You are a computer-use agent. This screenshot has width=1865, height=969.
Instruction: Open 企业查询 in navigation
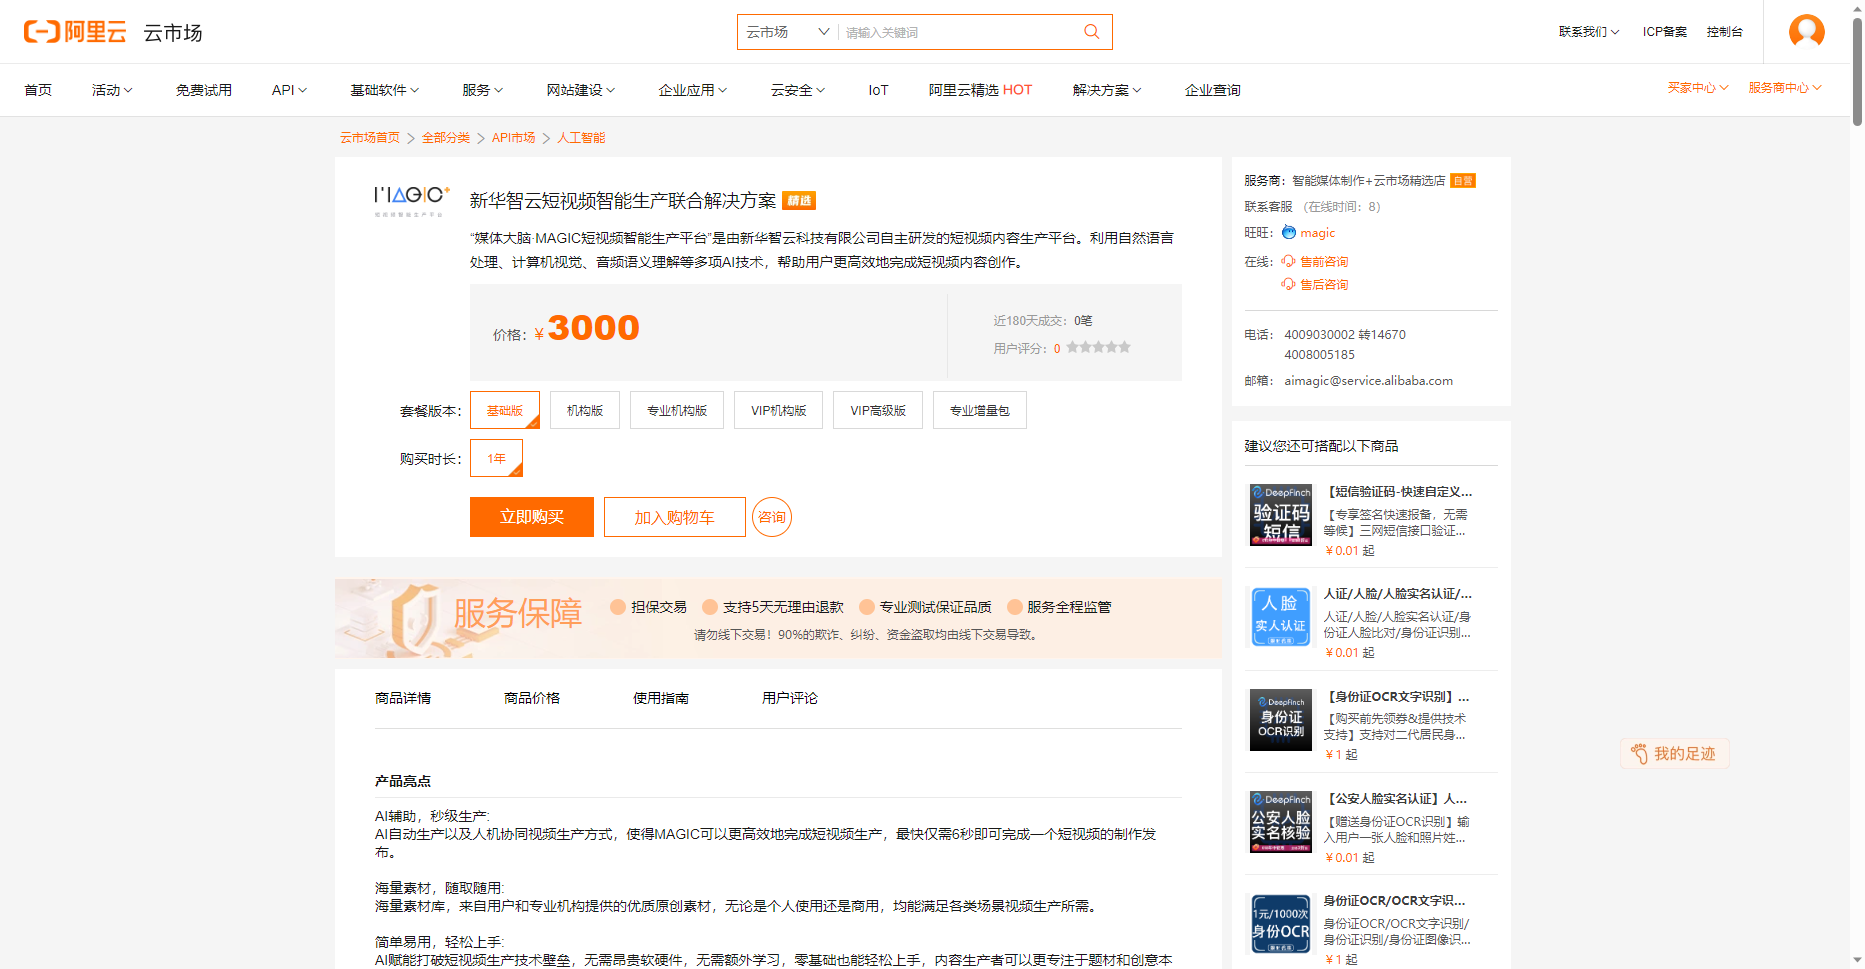[1213, 90]
